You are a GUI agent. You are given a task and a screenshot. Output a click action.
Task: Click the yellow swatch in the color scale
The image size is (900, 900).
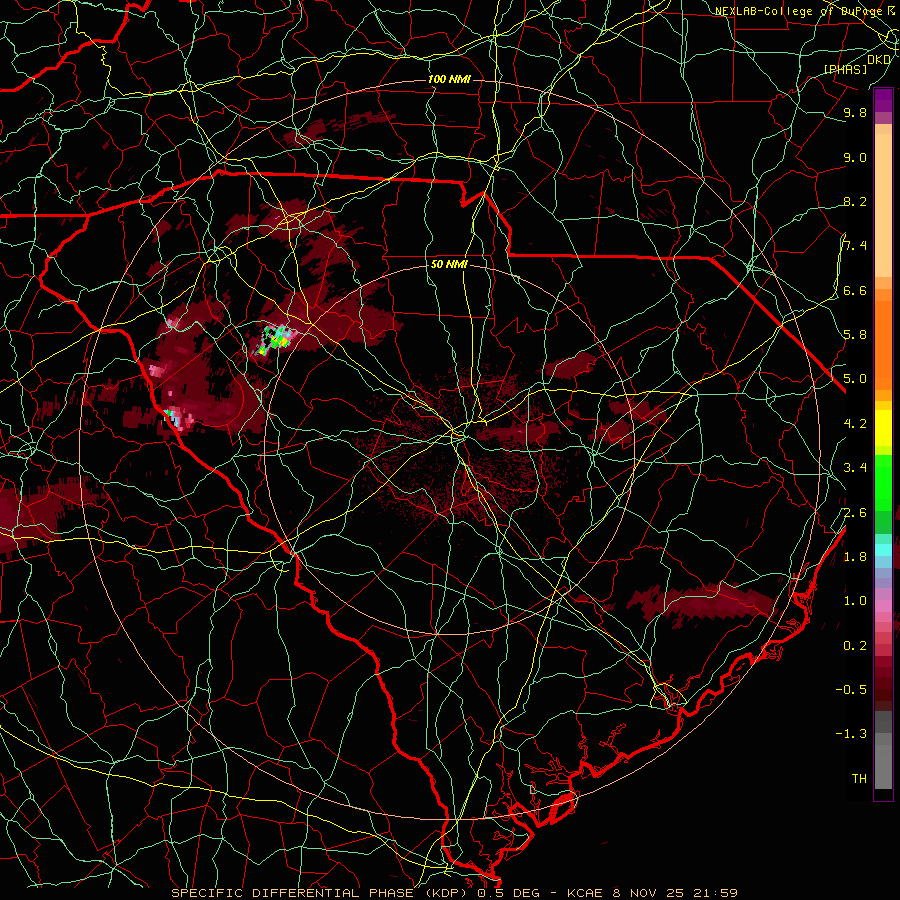pos(883,428)
